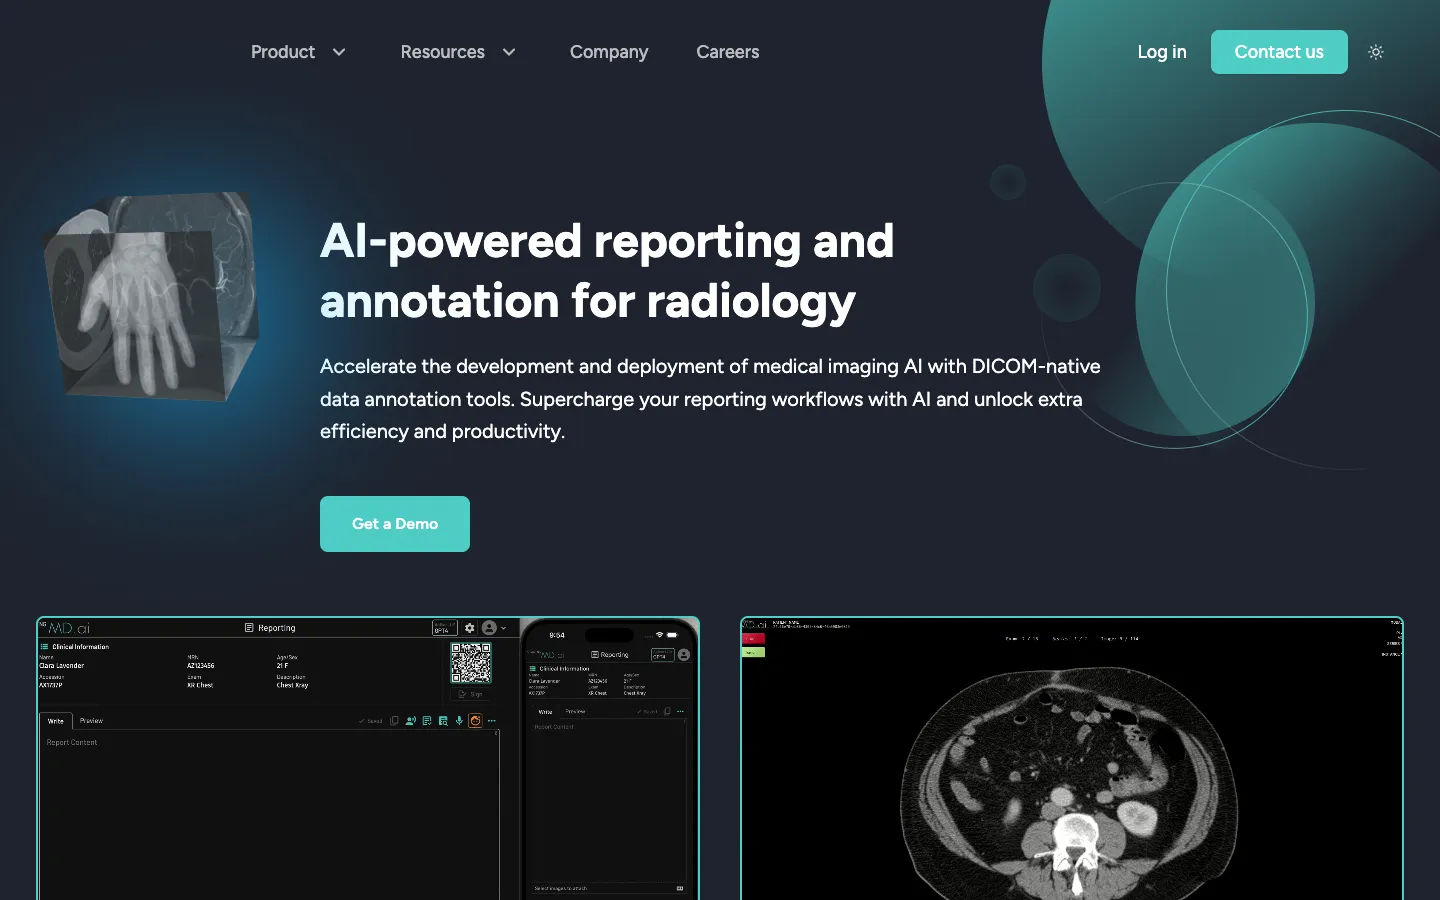The image size is (1440, 900).
Task: Go to the Careers page
Action: [x=728, y=52]
